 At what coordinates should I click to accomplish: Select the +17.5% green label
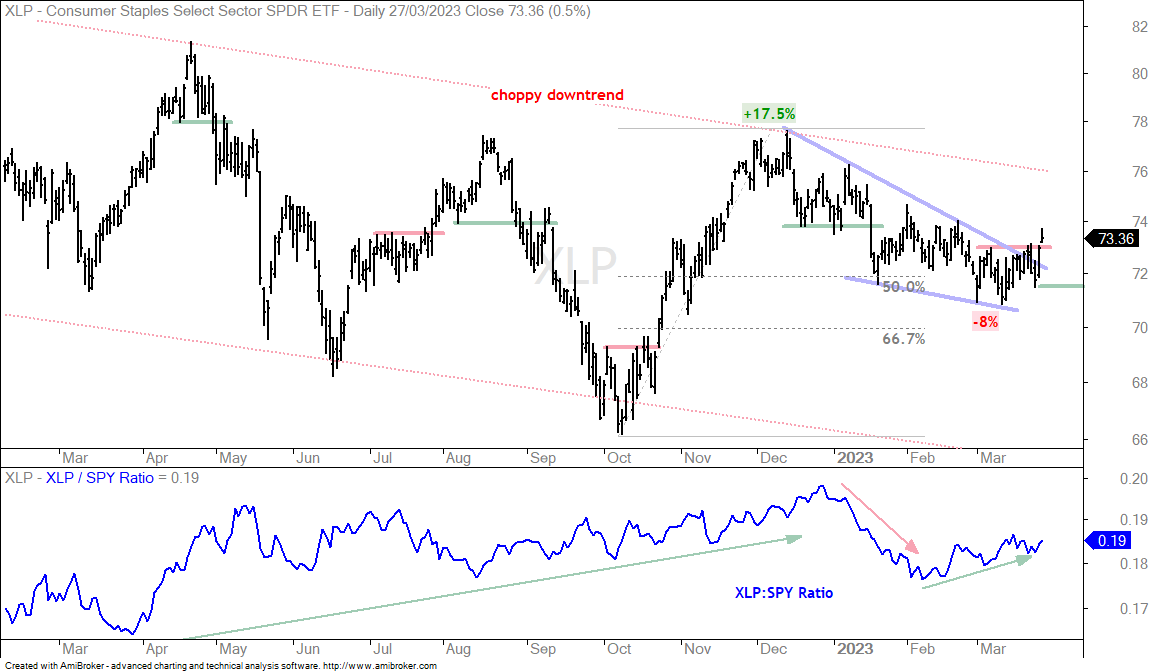click(769, 113)
